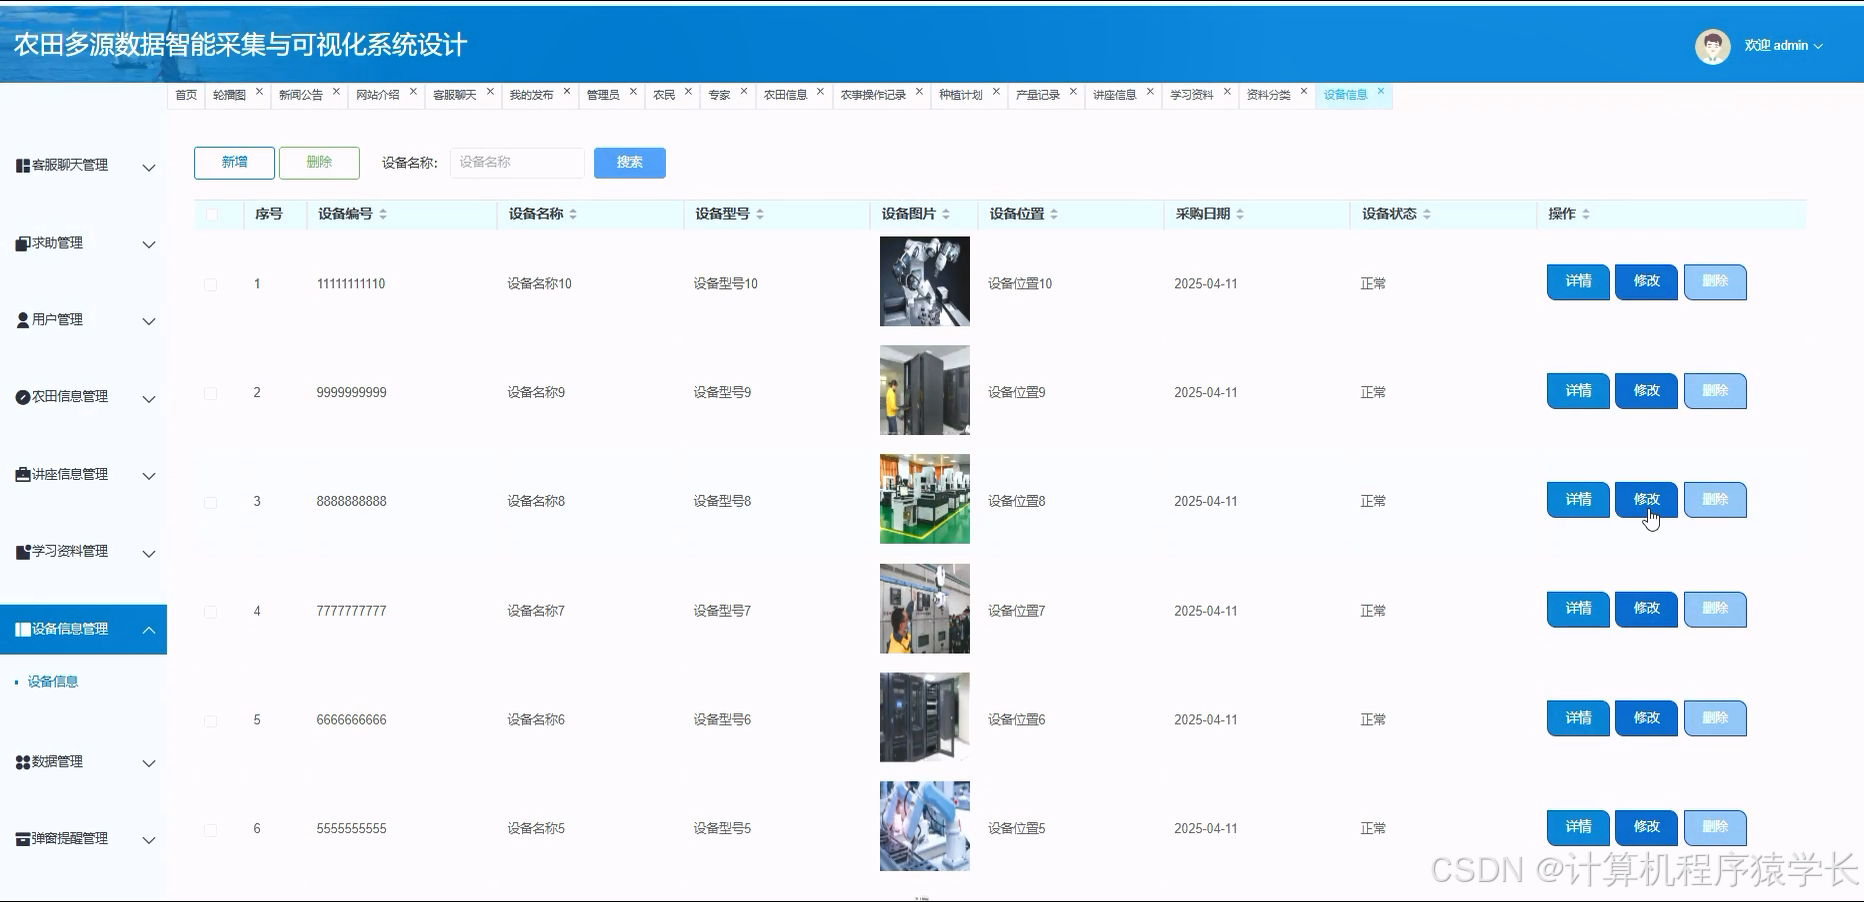The height and width of the screenshot is (902, 1864).
Task: Open the robot arm image of 设备名称10
Action: 925,281
